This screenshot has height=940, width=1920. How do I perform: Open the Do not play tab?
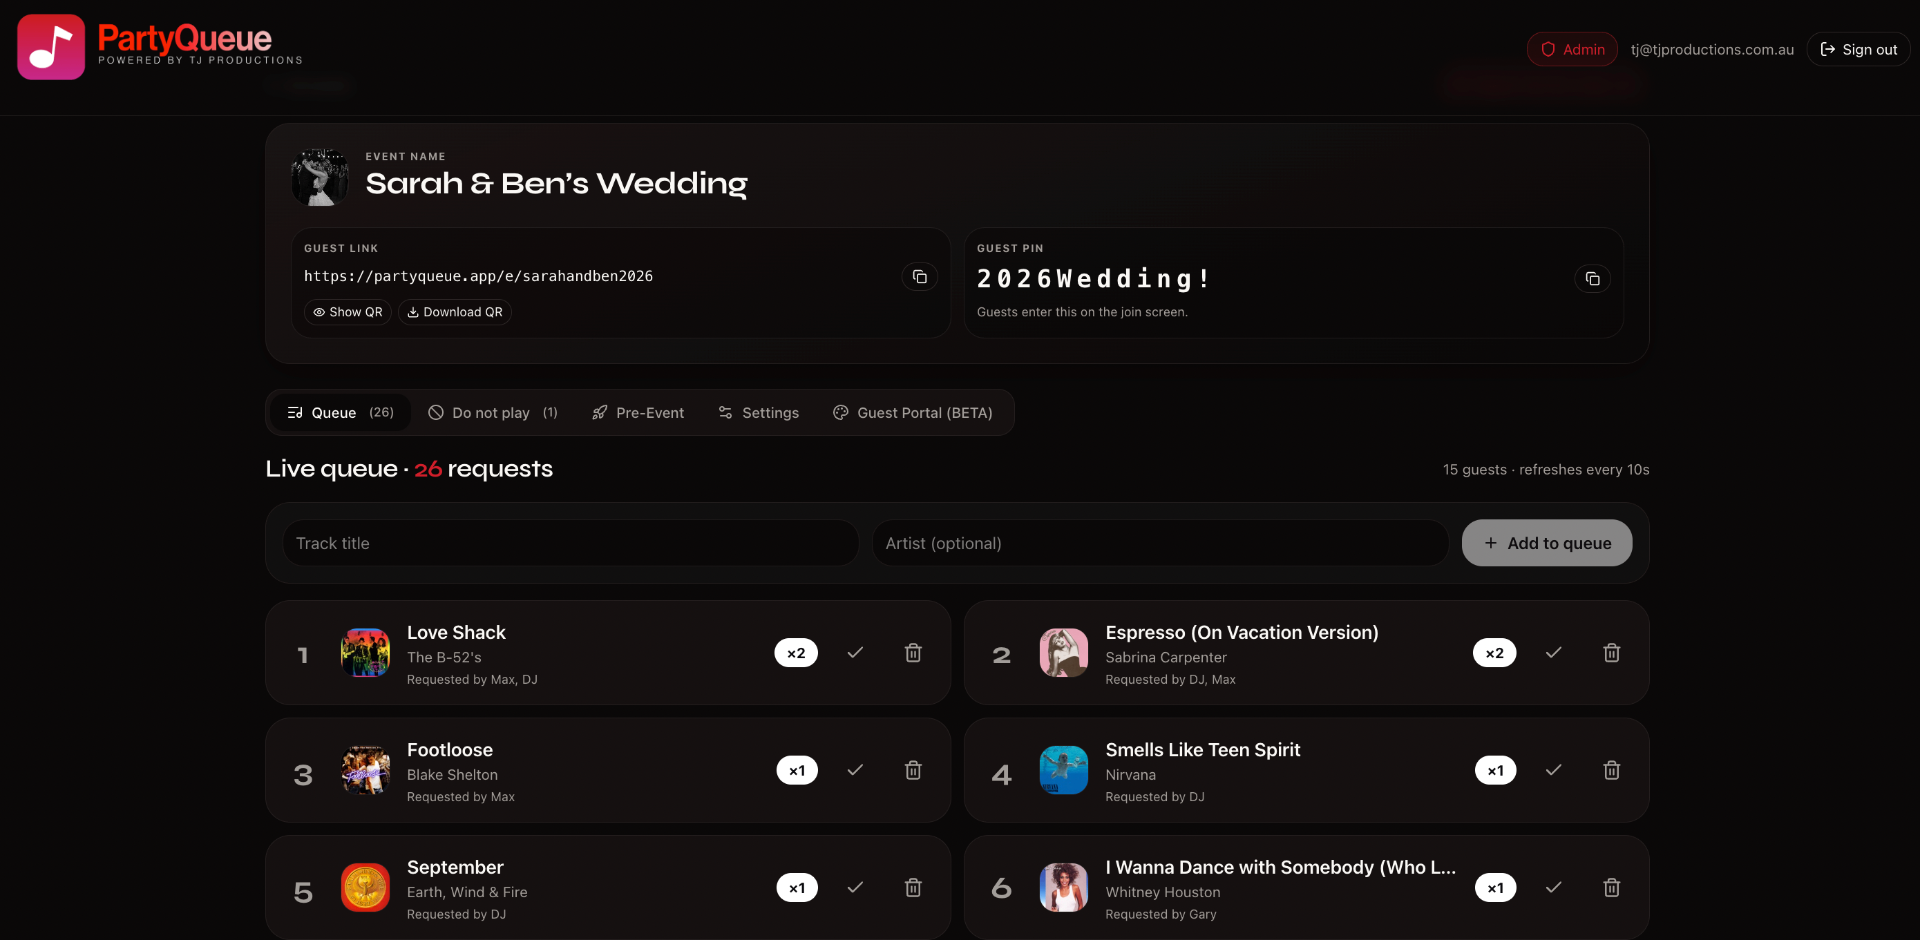(493, 413)
